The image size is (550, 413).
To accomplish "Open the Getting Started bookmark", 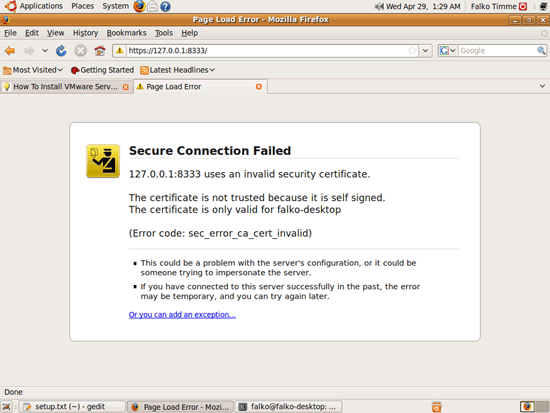I will pyautogui.click(x=102, y=70).
